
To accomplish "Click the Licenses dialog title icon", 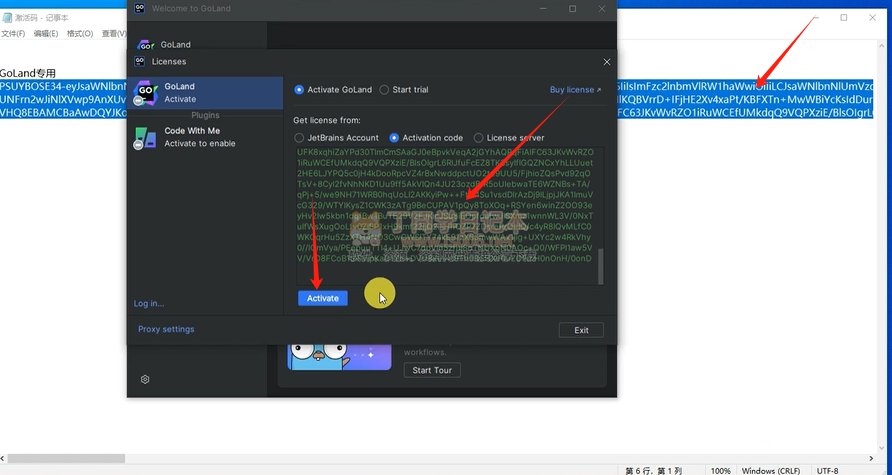I will [139, 61].
